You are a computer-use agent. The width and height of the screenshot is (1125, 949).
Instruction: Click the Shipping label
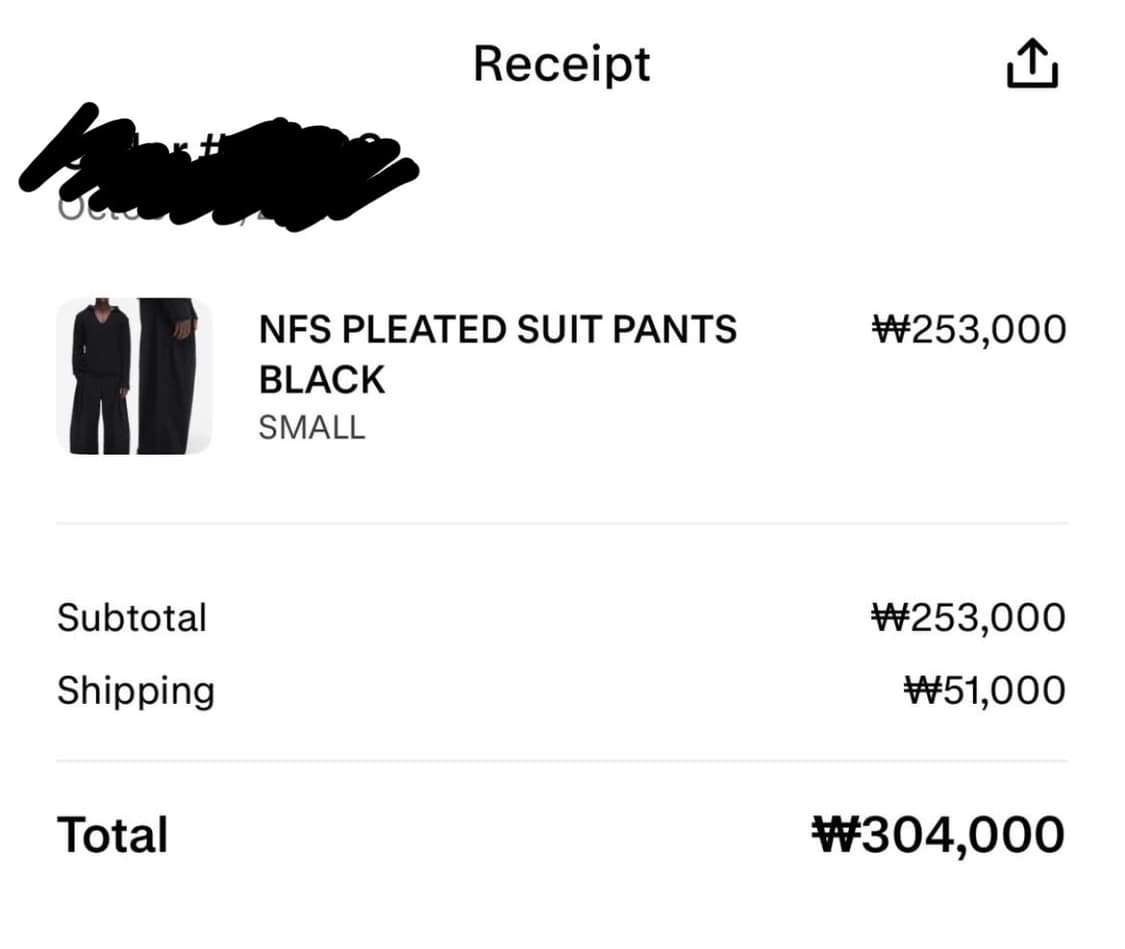[x=136, y=691]
